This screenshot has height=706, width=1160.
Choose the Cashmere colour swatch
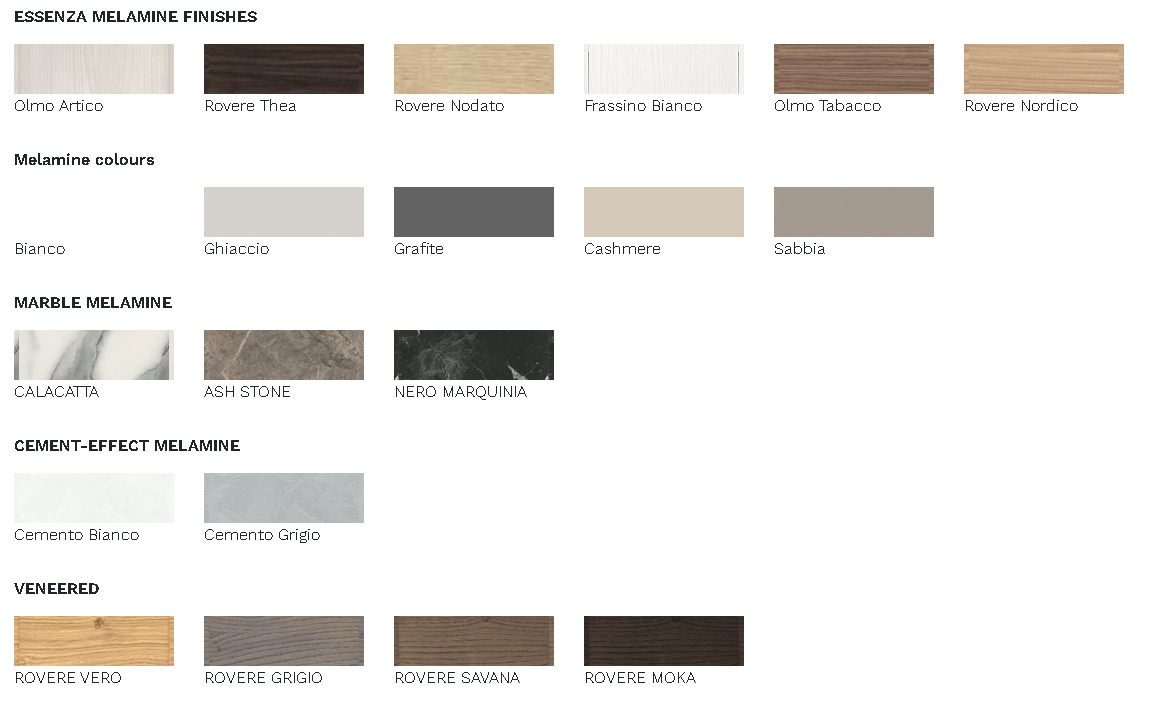(x=664, y=212)
